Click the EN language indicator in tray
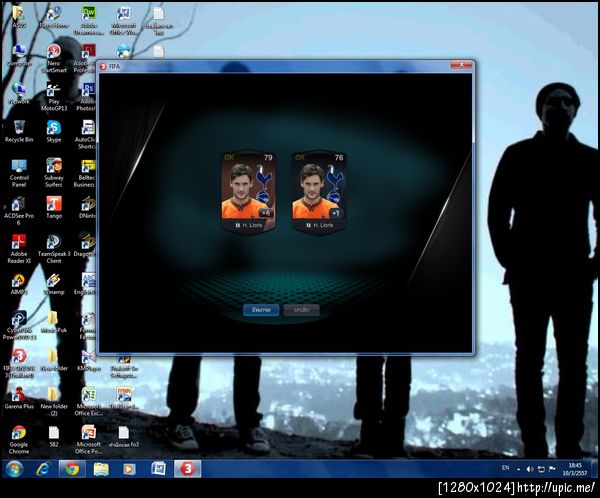This screenshot has height=498, width=600. click(505, 468)
